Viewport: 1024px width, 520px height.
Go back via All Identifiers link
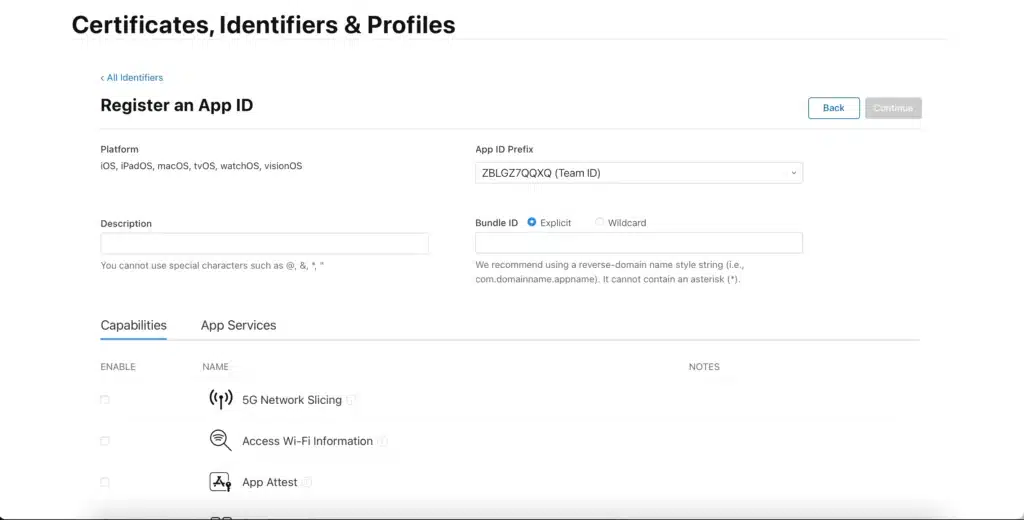click(132, 77)
